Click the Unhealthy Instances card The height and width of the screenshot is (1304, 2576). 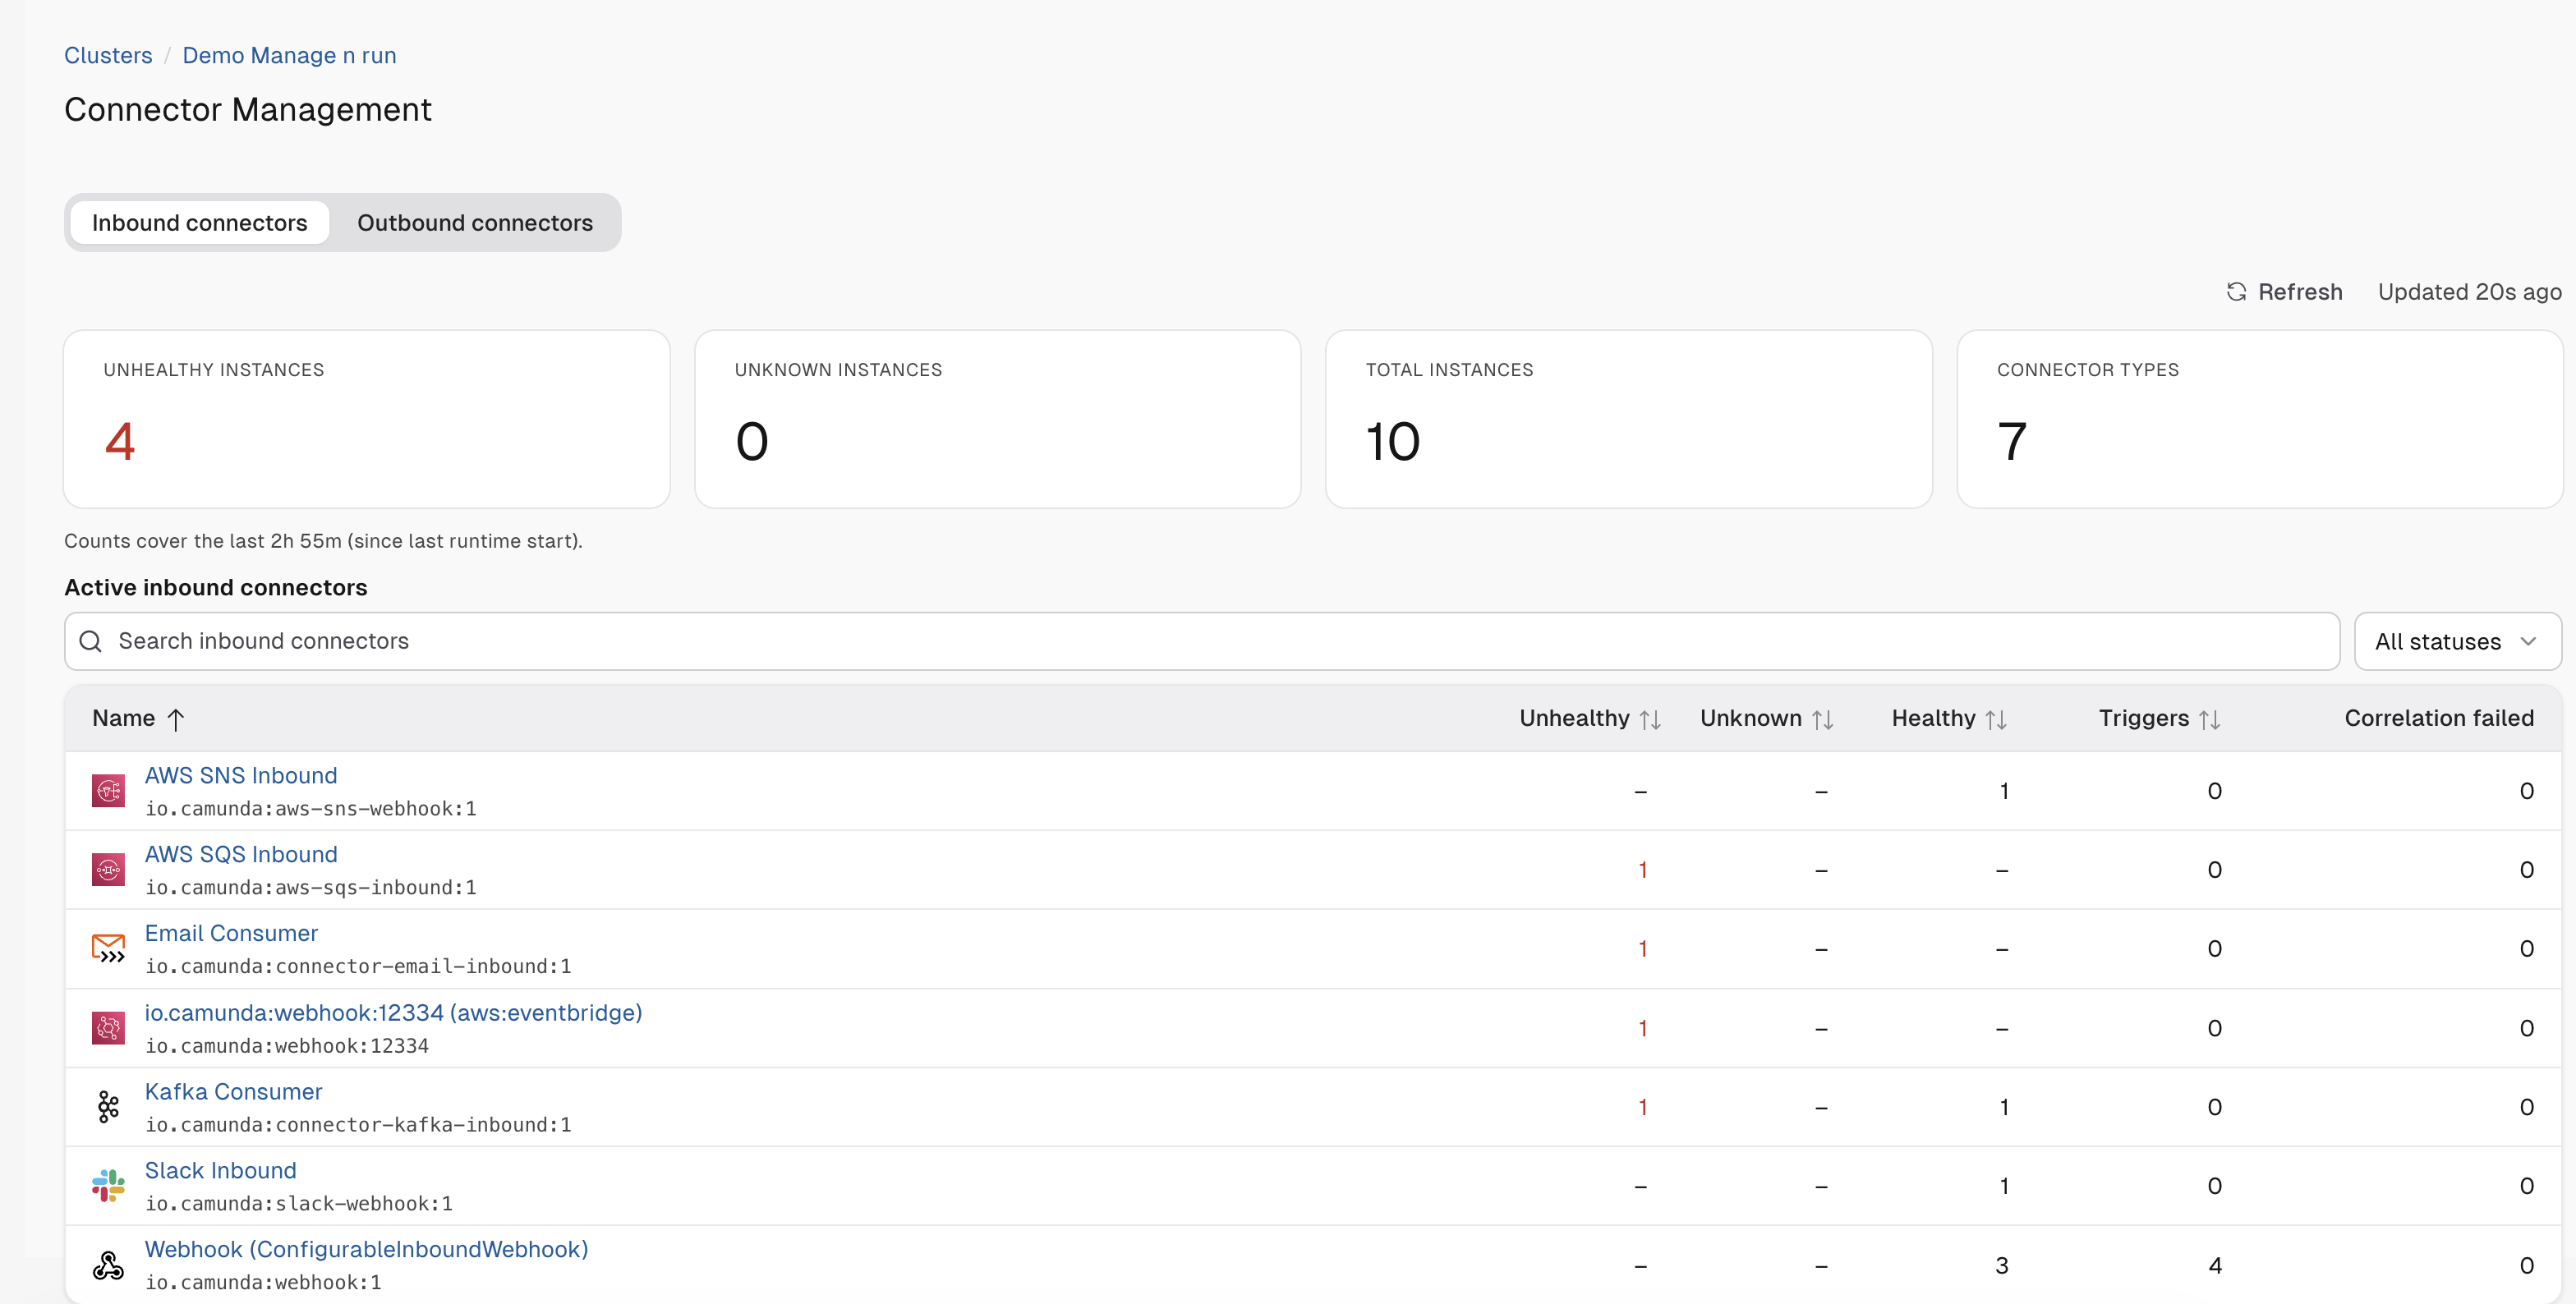366,419
